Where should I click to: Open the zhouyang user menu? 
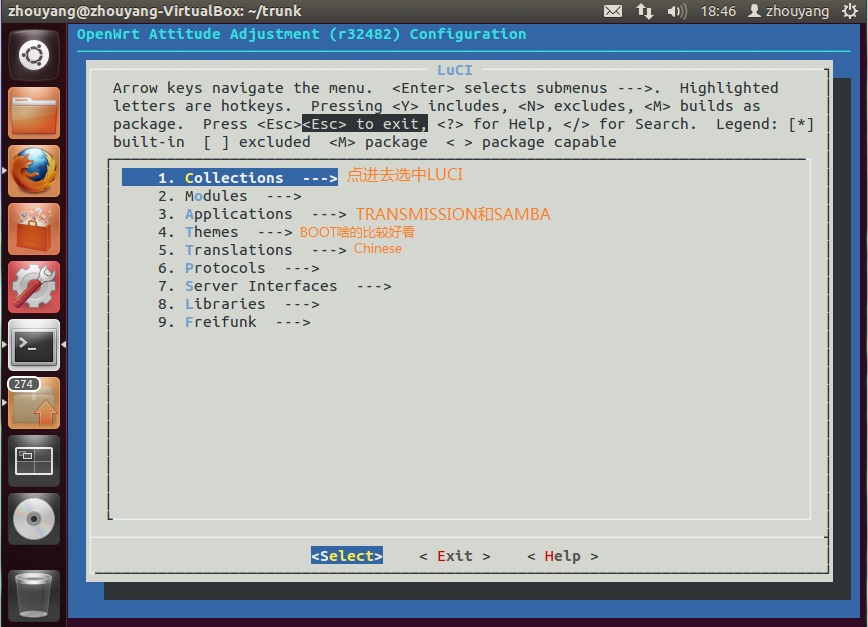(789, 11)
